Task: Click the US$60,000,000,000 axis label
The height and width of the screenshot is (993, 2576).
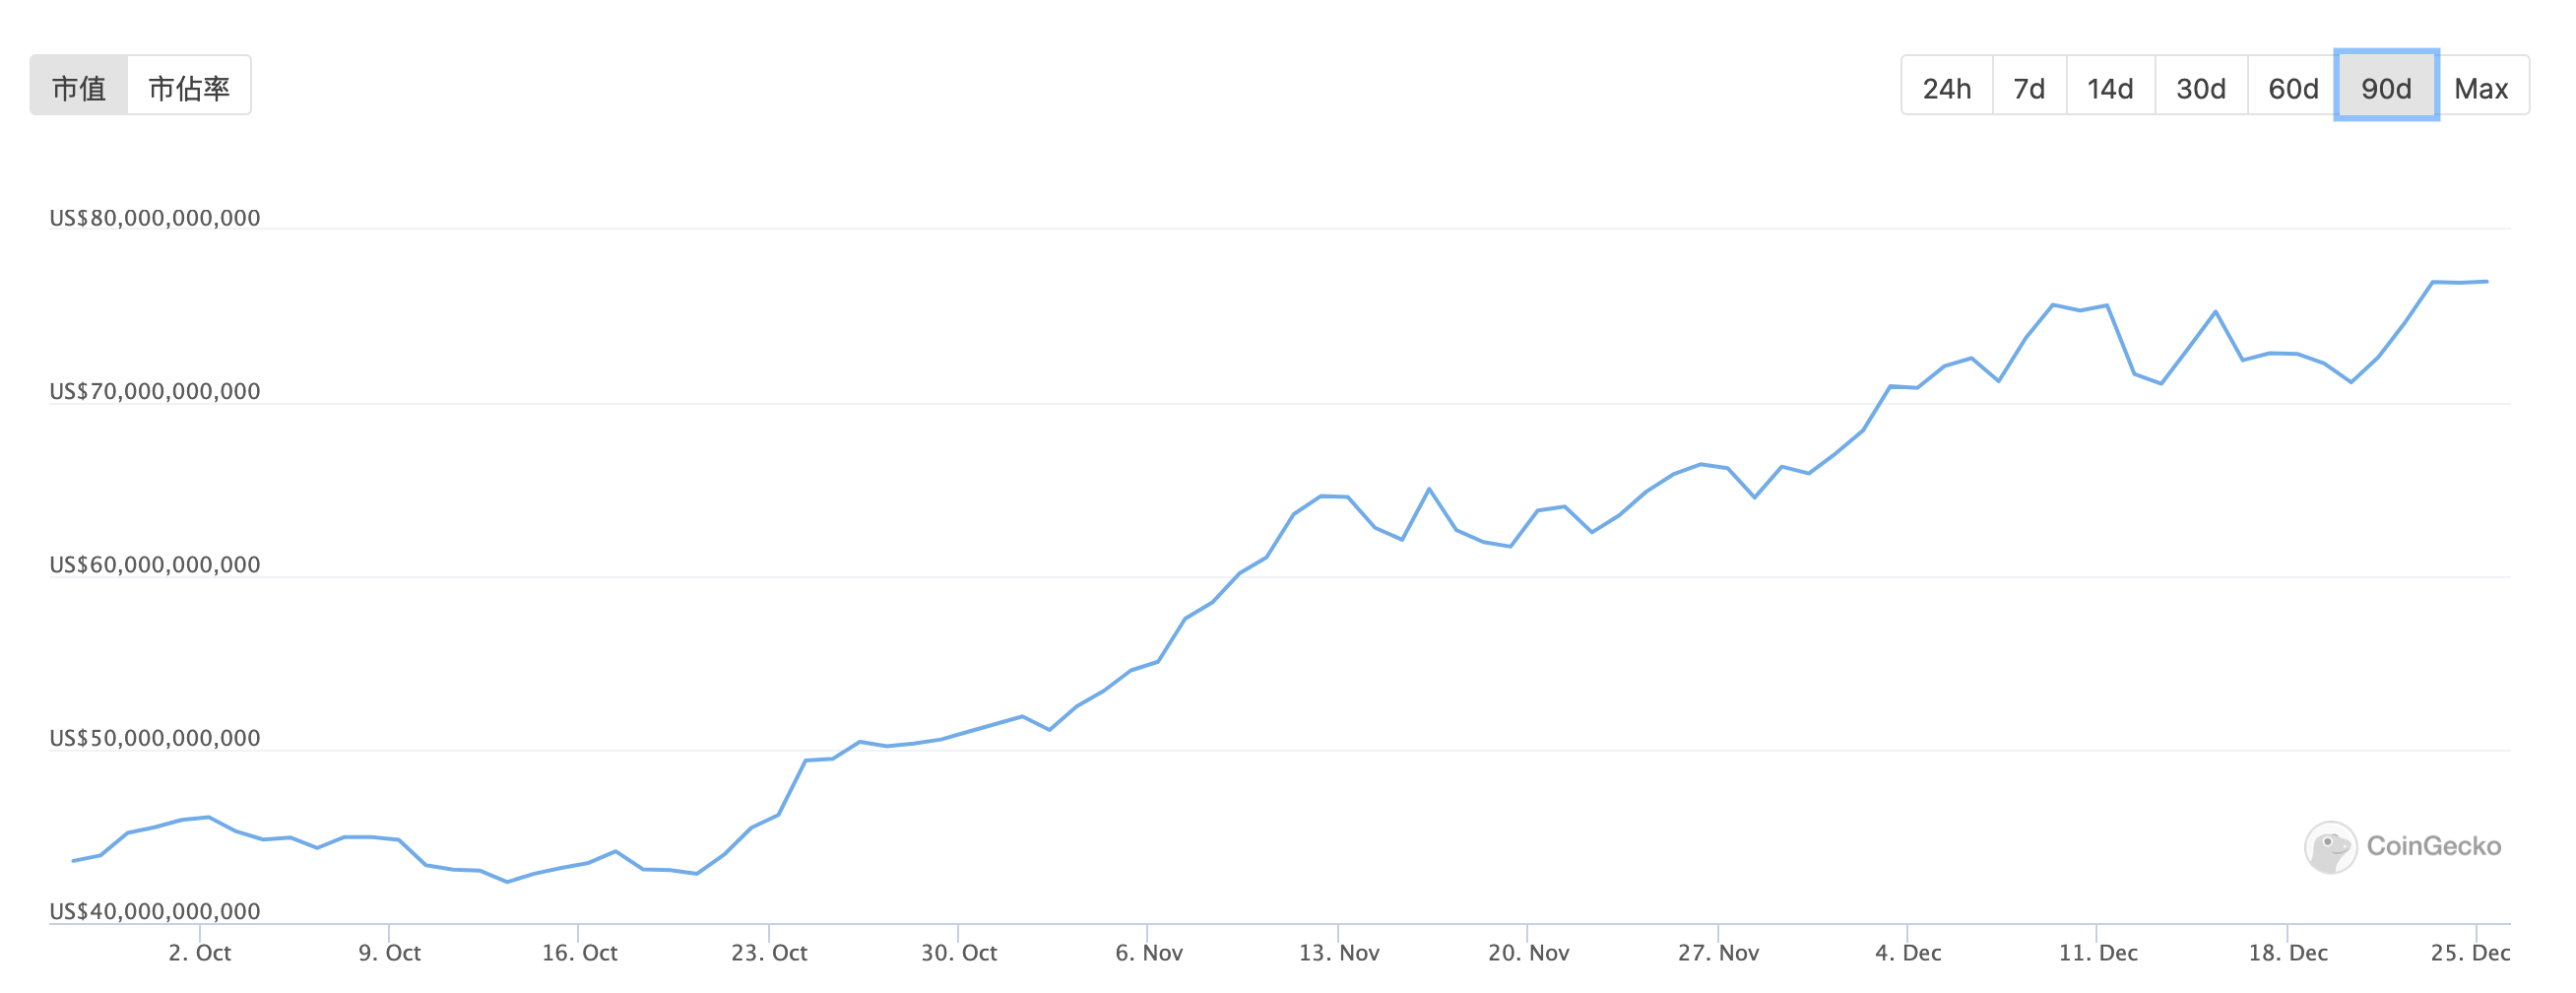Action: pyautogui.click(x=155, y=565)
